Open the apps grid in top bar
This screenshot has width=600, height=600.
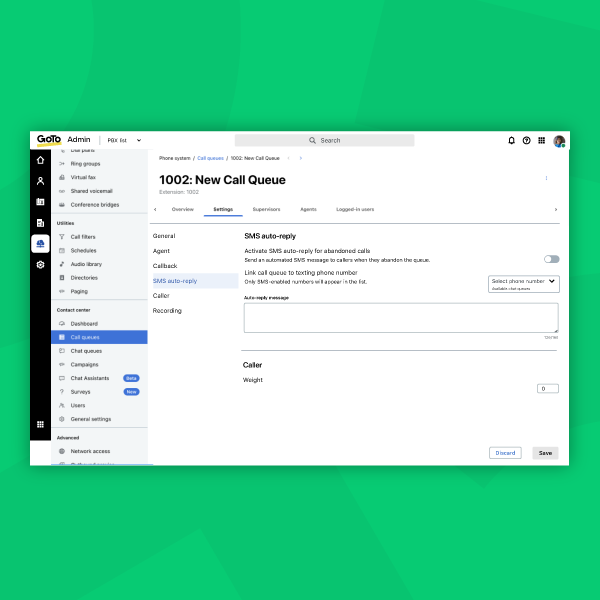pyautogui.click(x=541, y=141)
